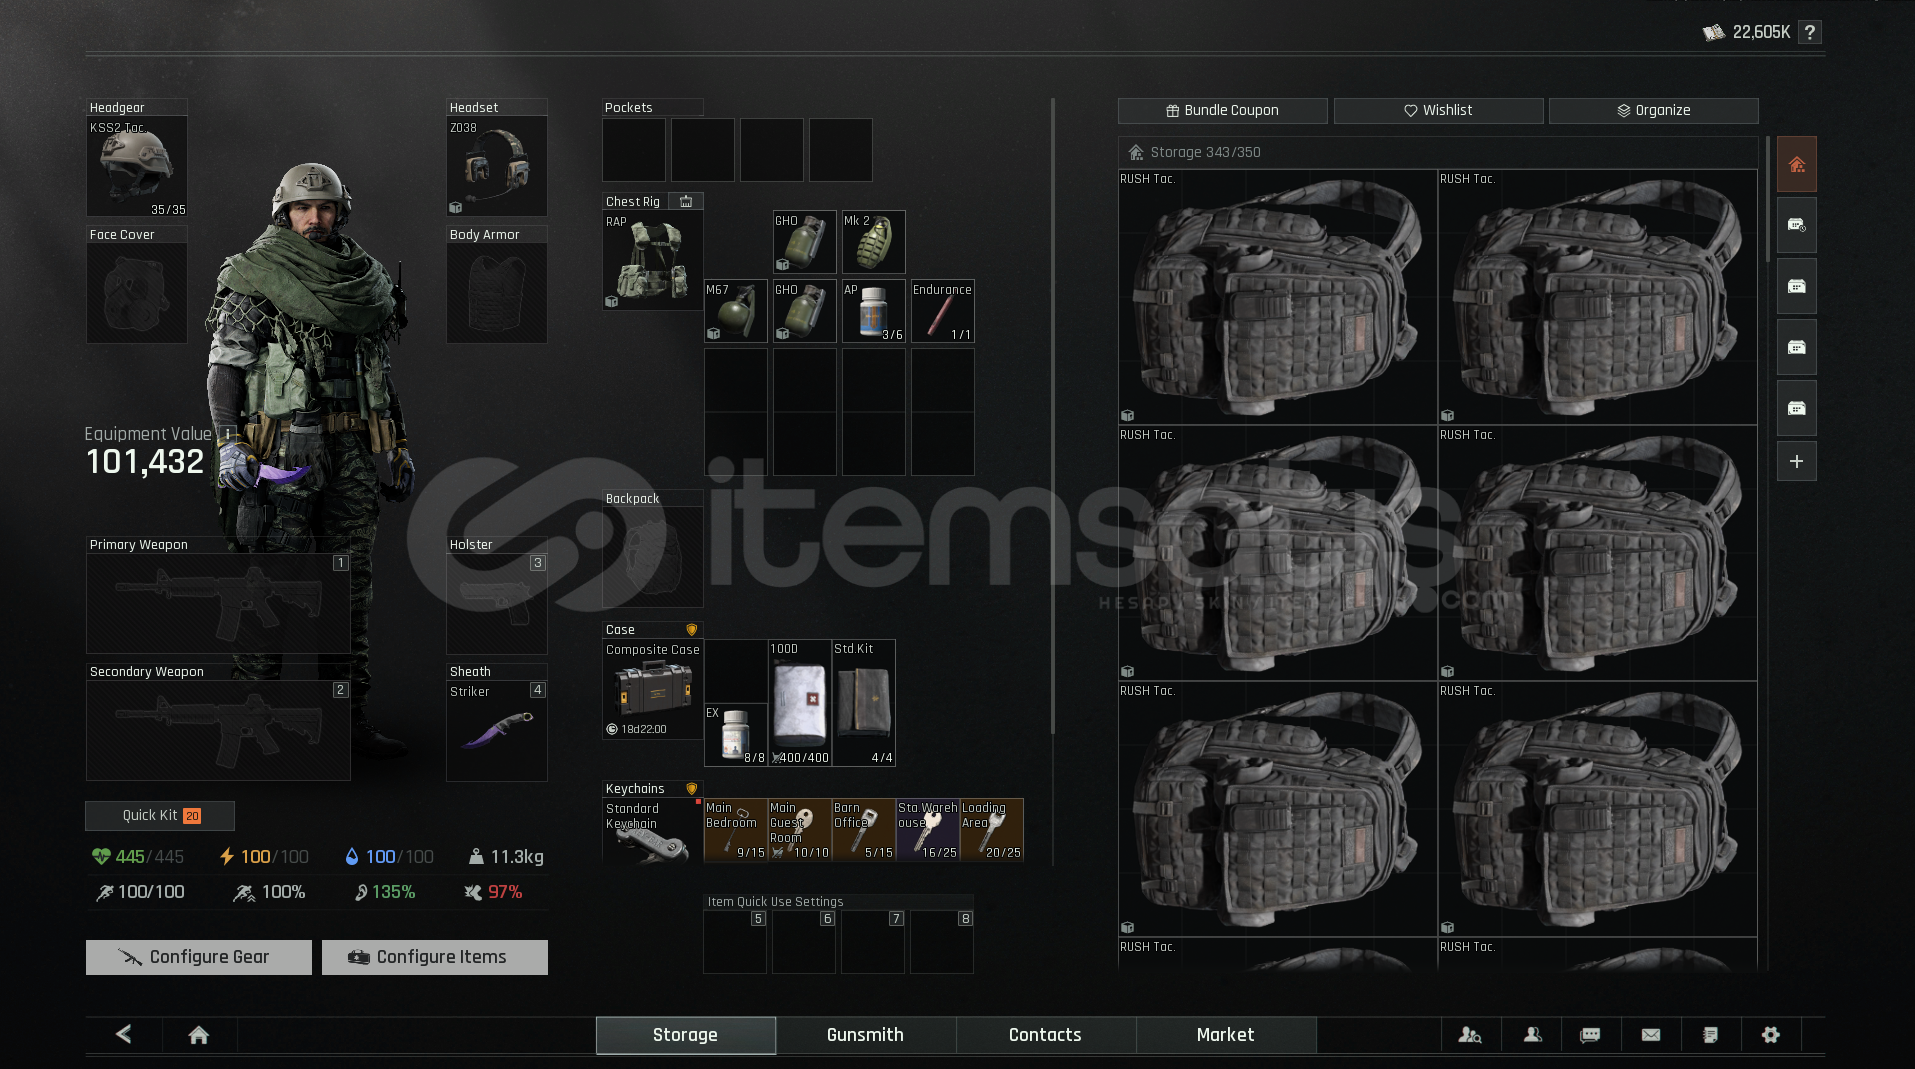Click the empty Holster slot
1915x1069 pixels.
pyautogui.click(x=497, y=604)
